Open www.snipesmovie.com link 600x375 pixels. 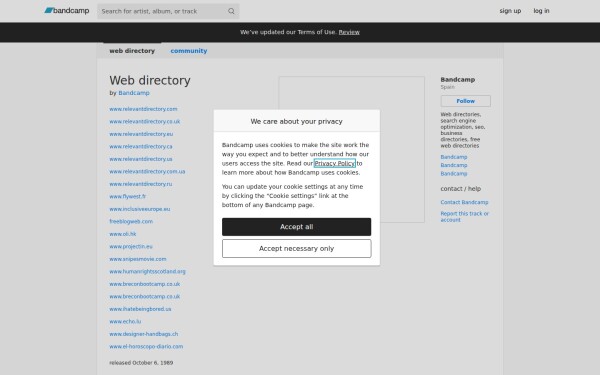138,259
